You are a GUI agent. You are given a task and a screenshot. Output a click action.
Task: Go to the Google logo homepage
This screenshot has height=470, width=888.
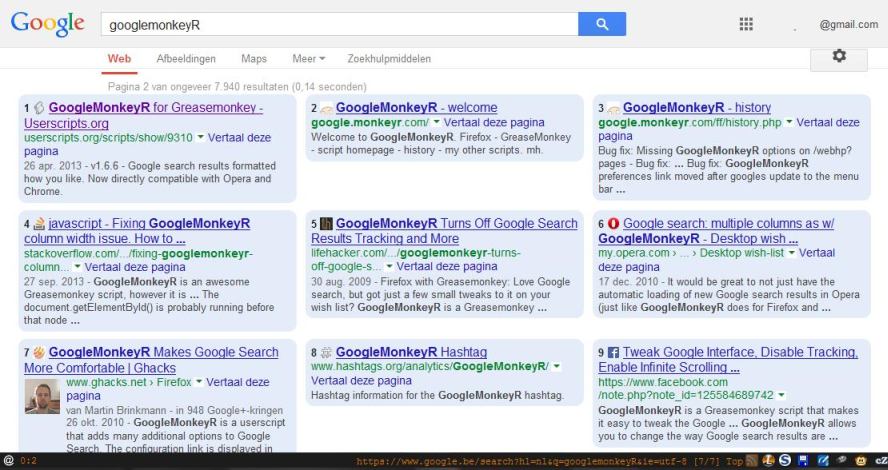48,24
